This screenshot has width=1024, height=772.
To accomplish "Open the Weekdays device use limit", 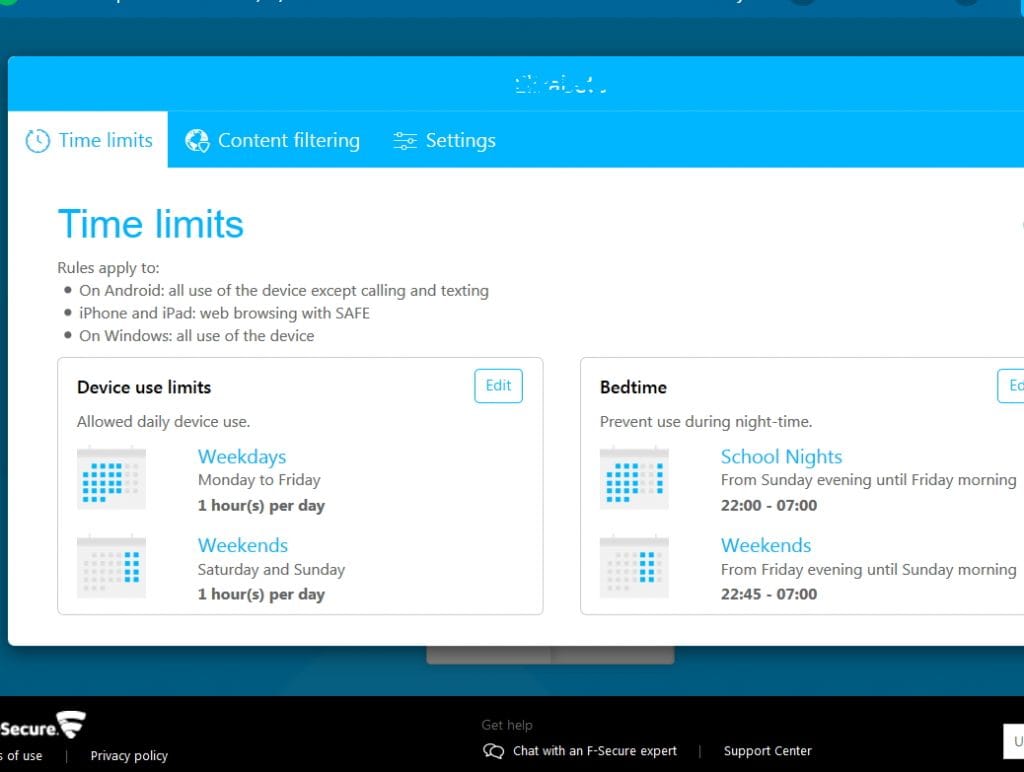I will tap(242, 457).
